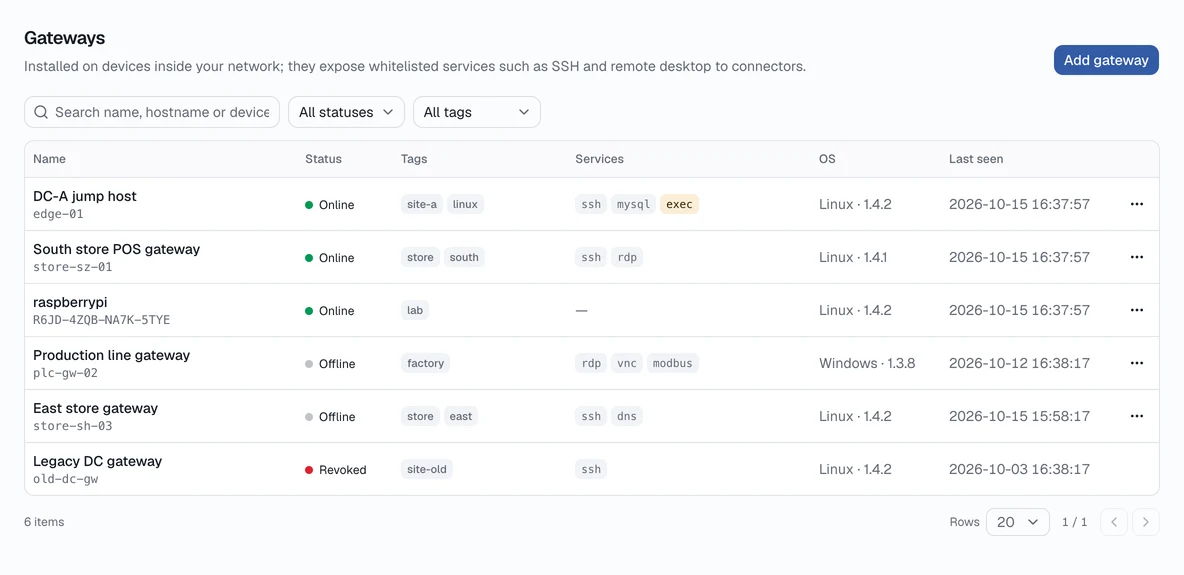Click the mysql service chip

click(x=634, y=204)
